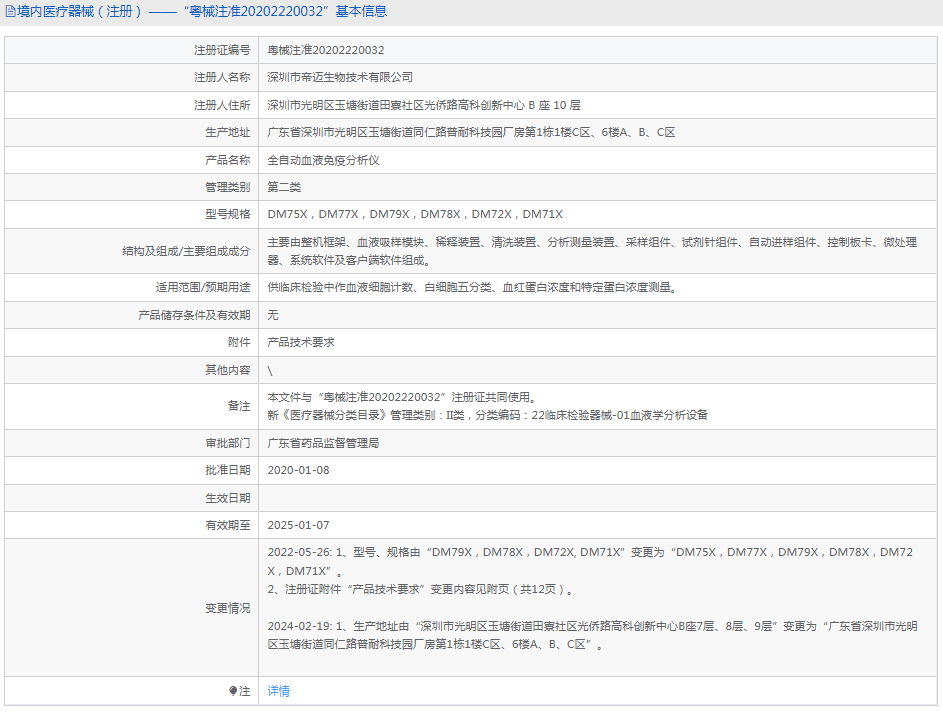Click the 备注 label
Image resolution: width=943 pixels, height=713 pixels.
point(239,406)
